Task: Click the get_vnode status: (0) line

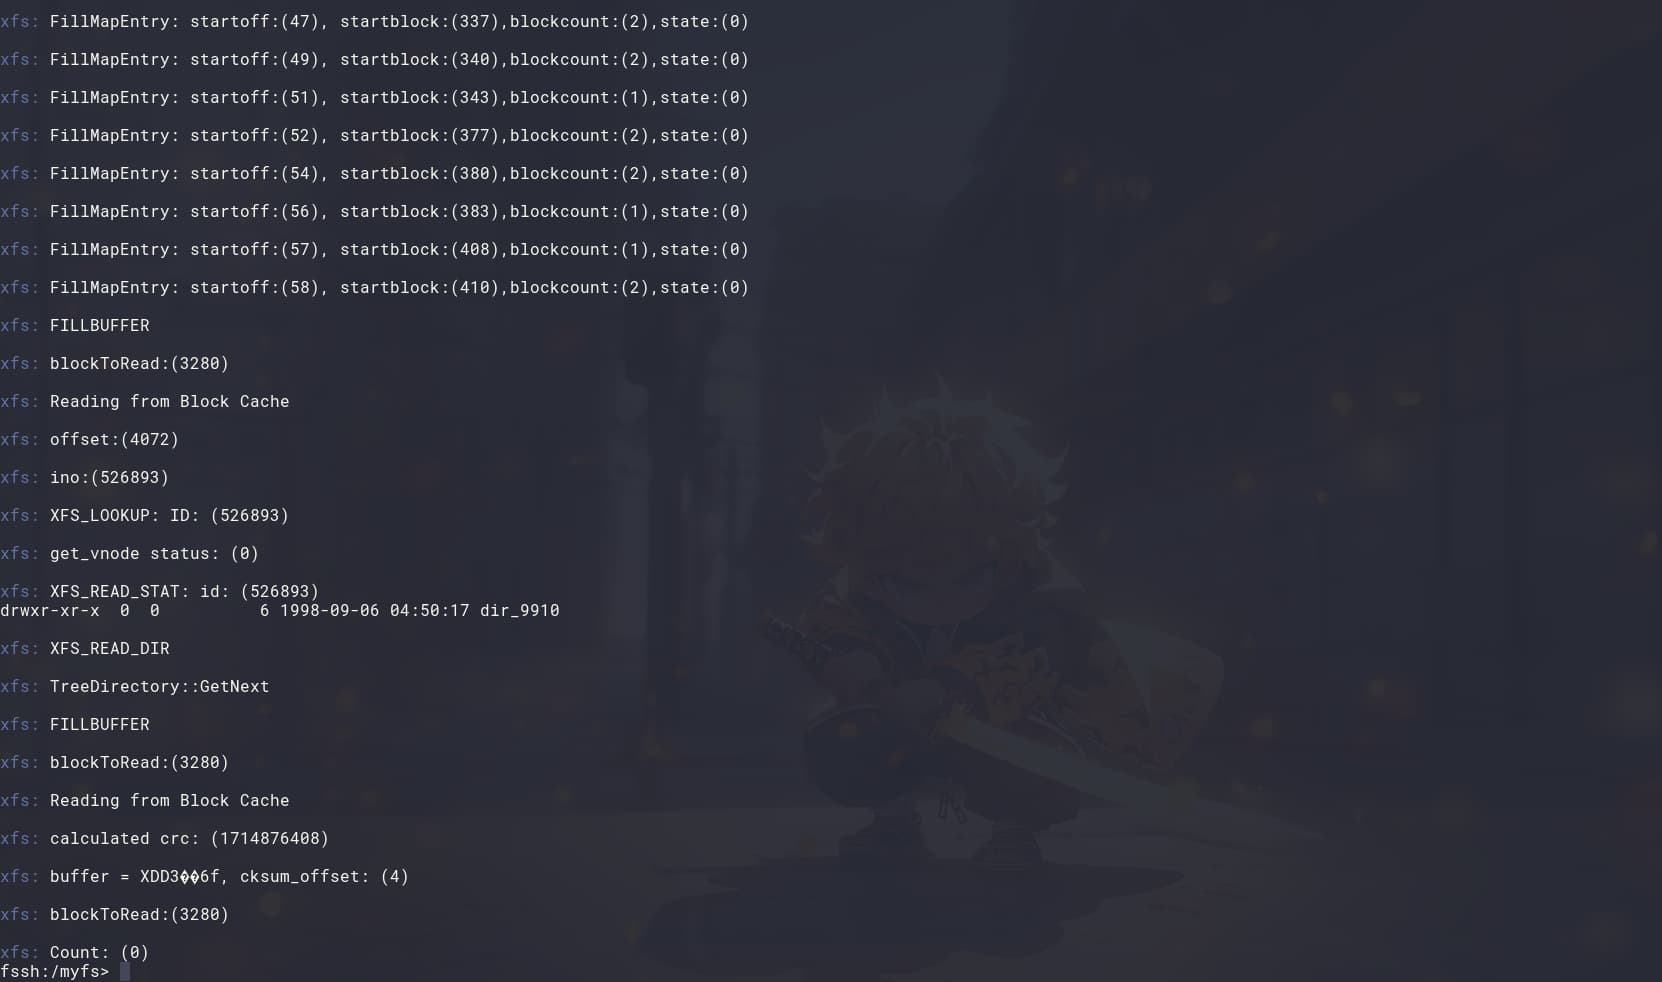Action: coord(130,553)
